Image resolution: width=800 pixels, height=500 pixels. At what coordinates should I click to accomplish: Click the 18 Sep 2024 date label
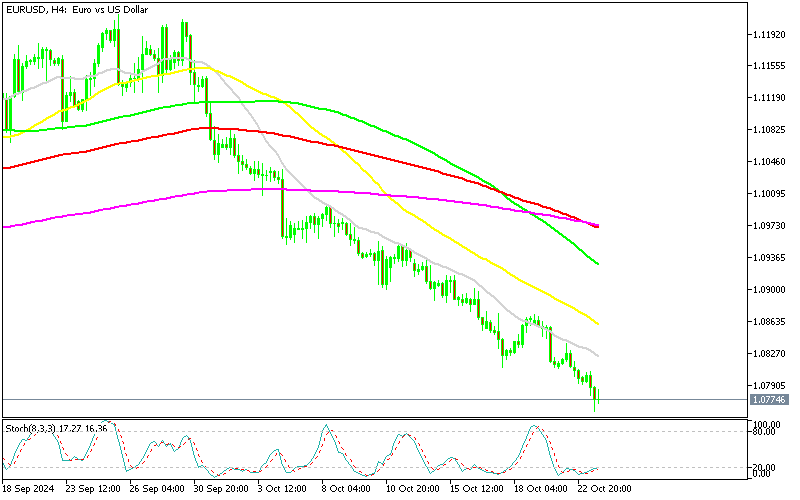tap(28, 490)
